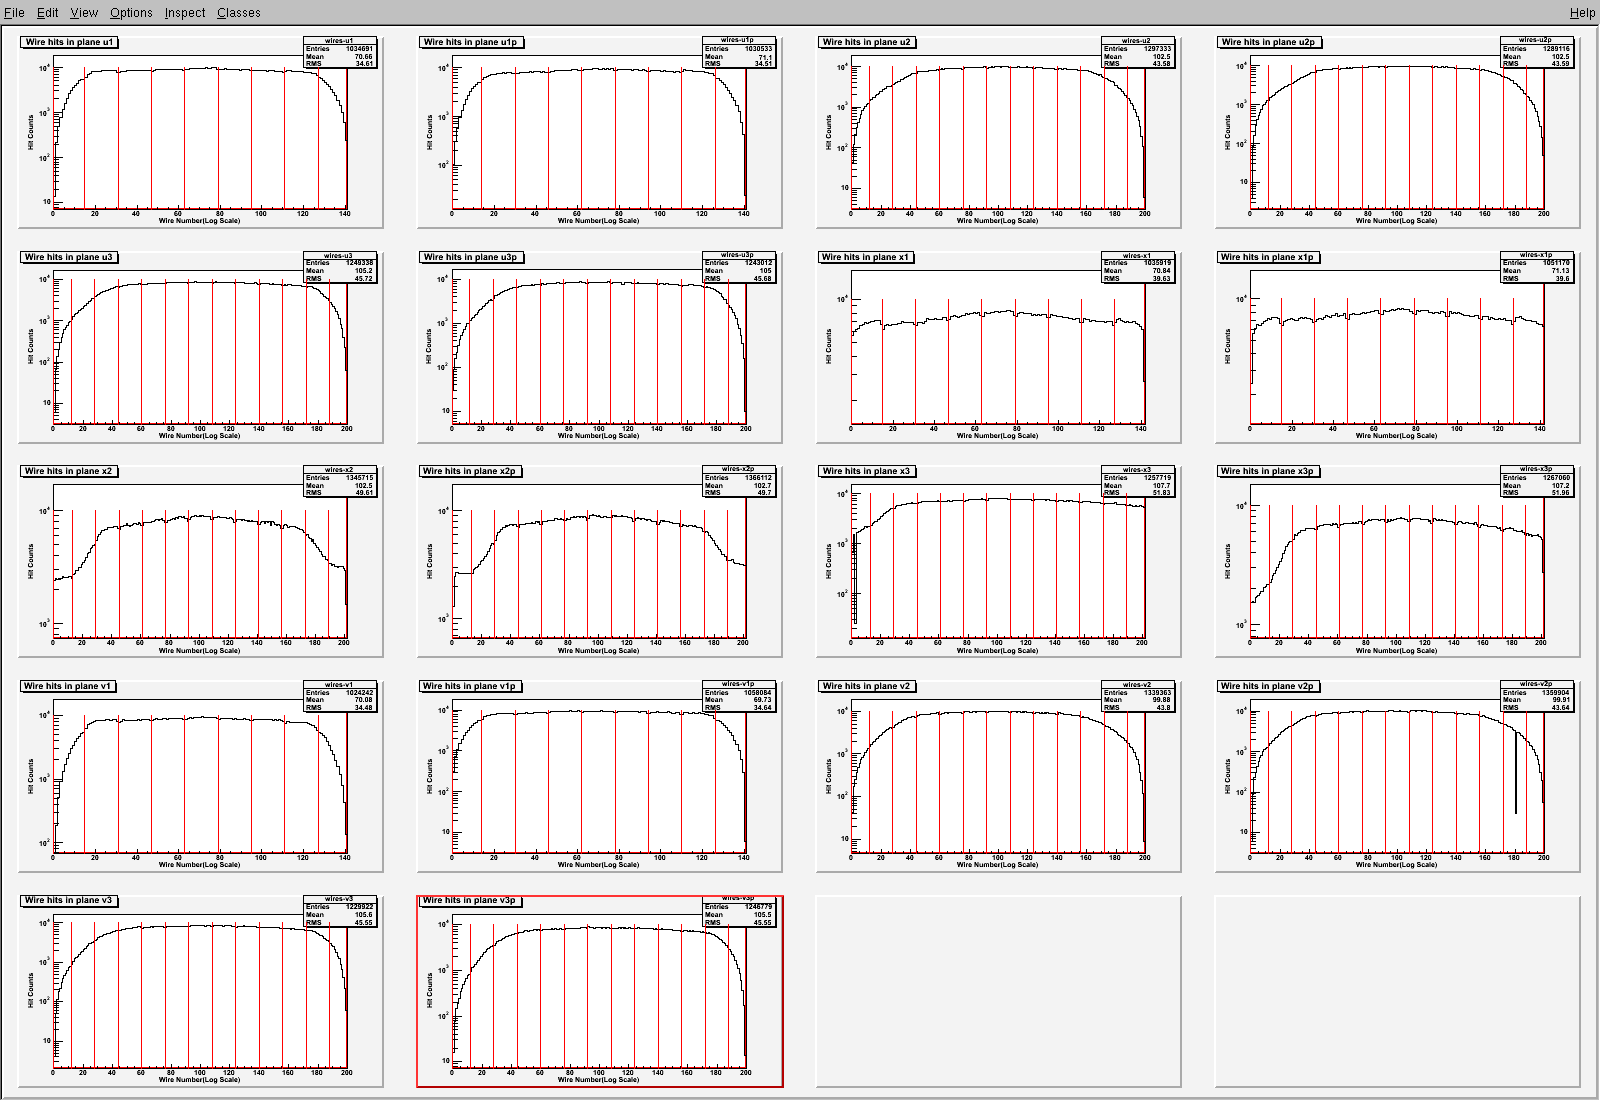
Task: Click the wires-x1 statistics box
Action: tap(1137, 268)
